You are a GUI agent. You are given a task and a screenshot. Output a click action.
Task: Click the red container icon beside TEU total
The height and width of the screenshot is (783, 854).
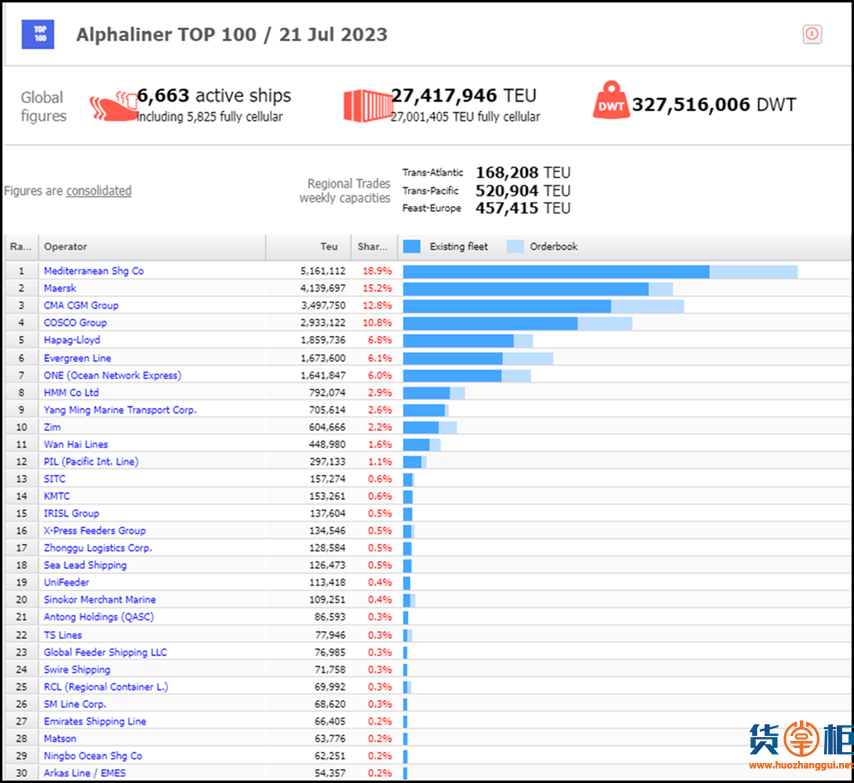point(368,106)
